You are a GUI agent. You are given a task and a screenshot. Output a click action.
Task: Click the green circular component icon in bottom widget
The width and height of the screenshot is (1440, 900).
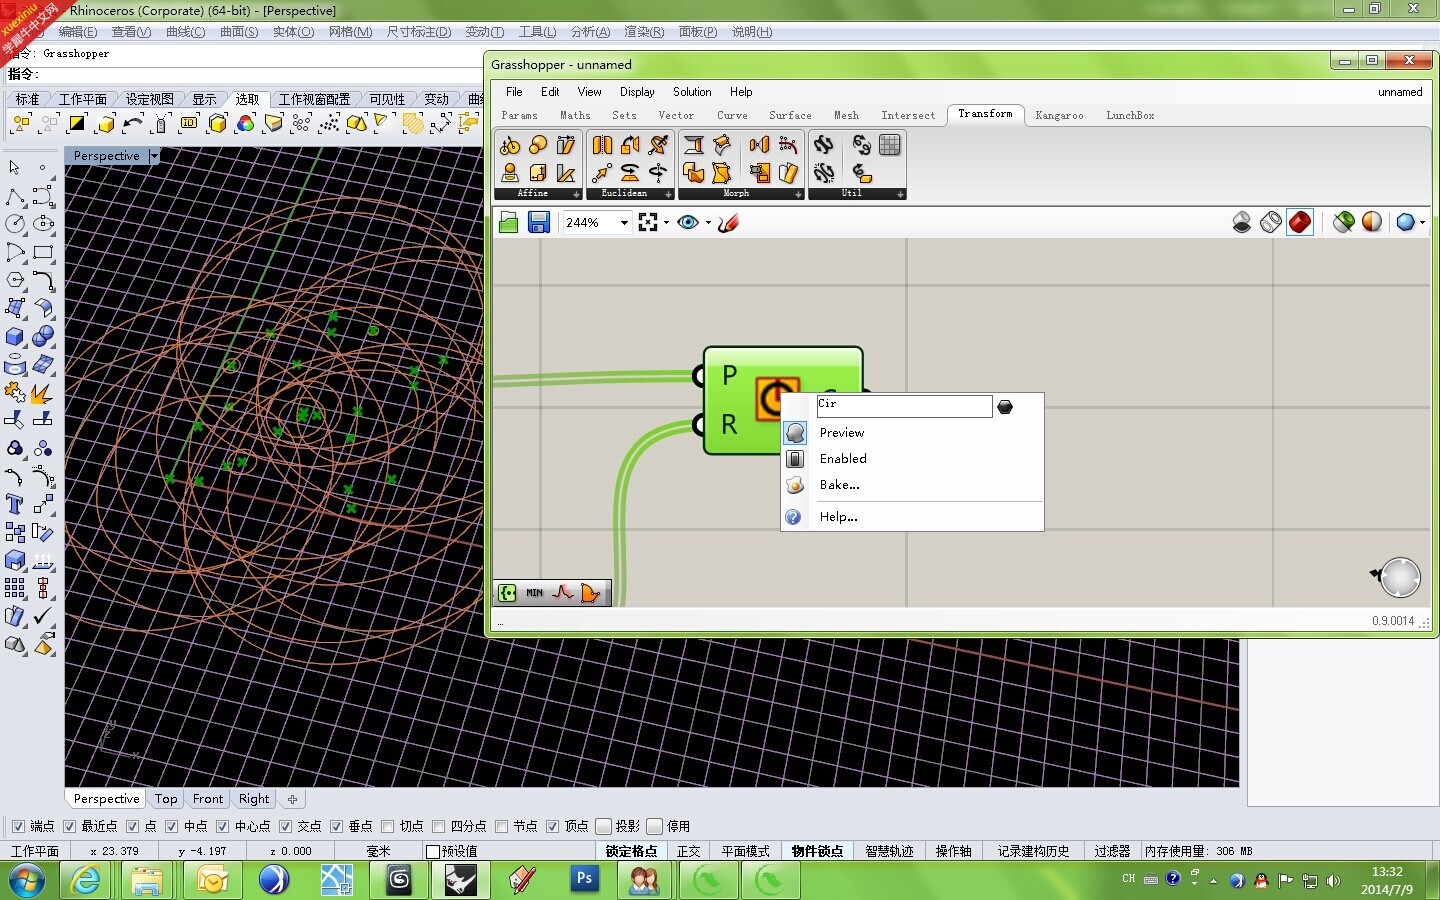coord(508,593)
